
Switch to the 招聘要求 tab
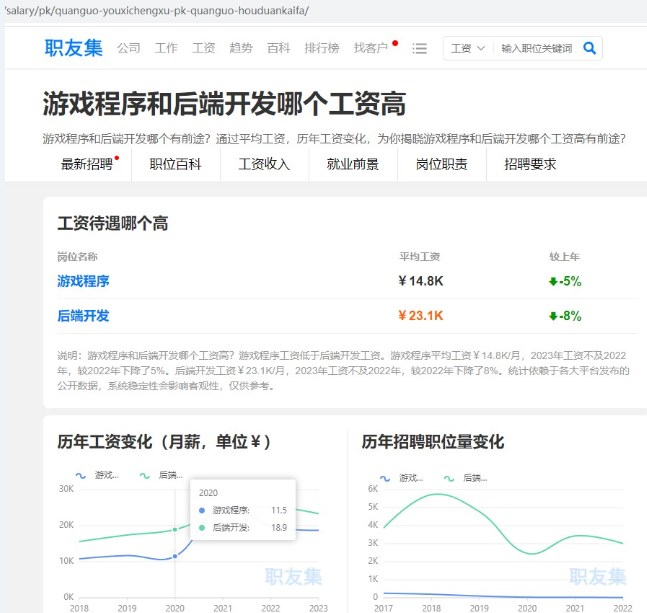click(530, 164)
